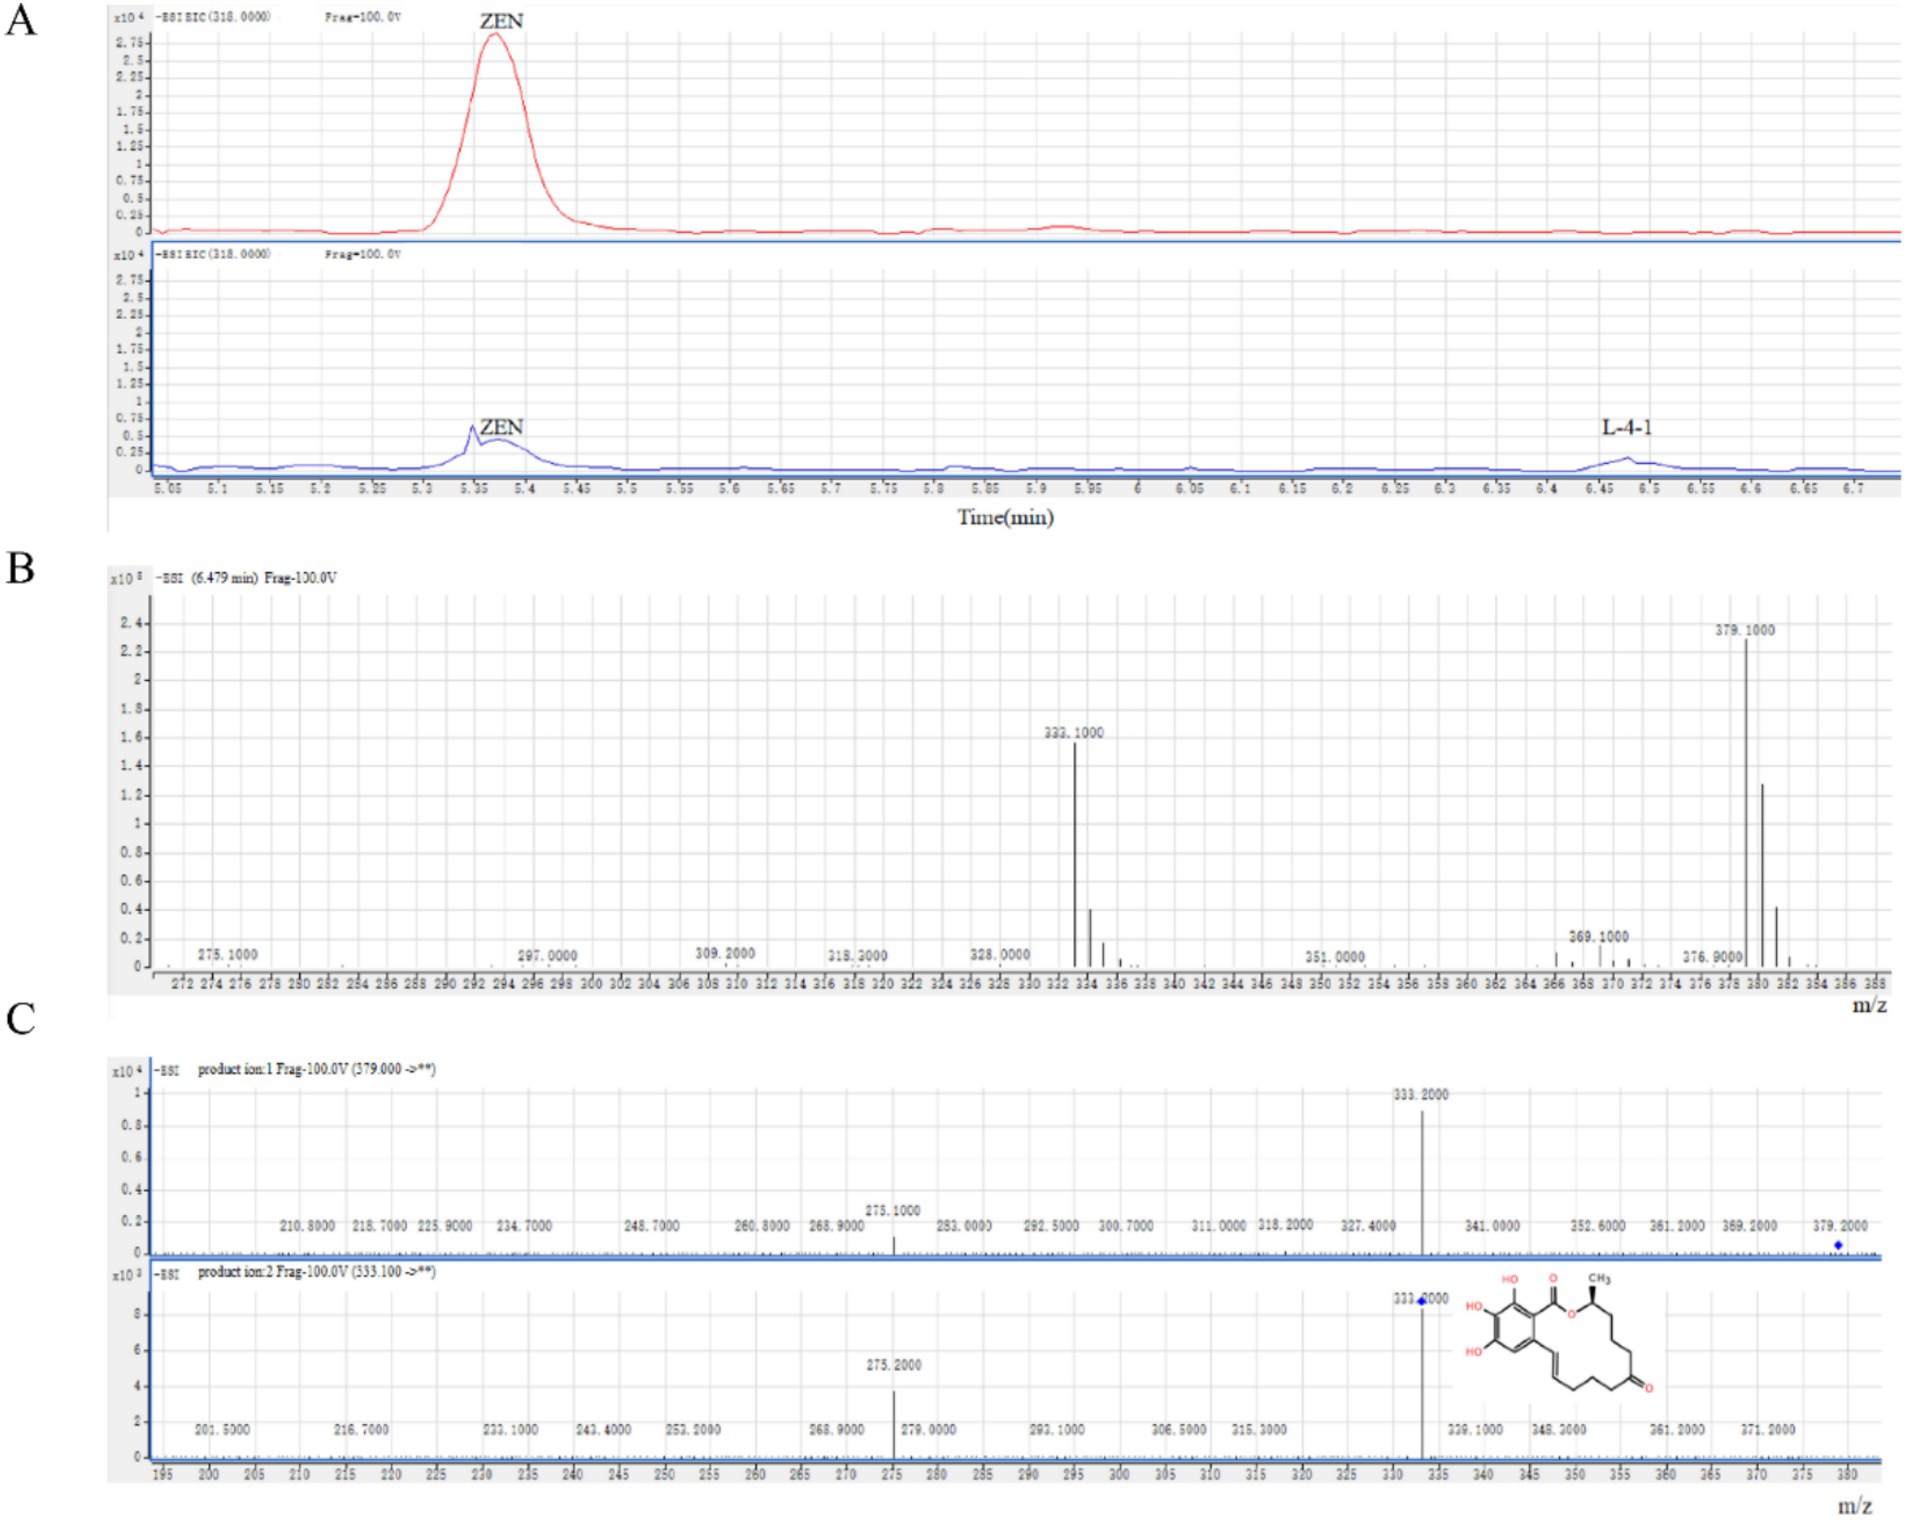Select the 275.2000 peak label in product ion 2
This screenshot has width=1908, height=1520.
click(x=894, y=1365)
